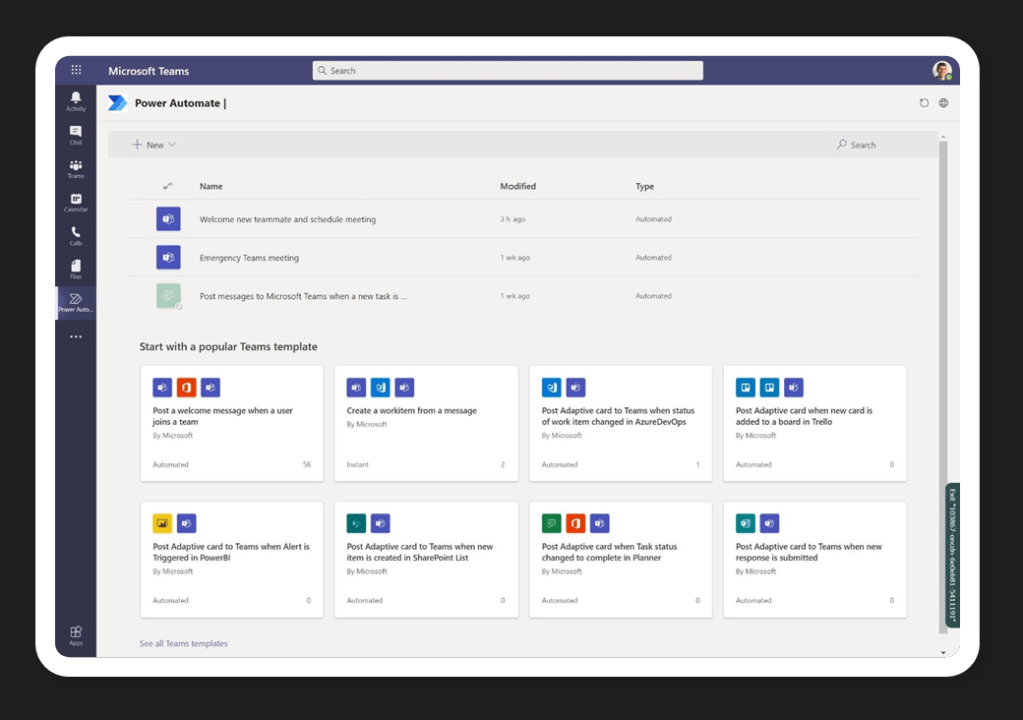1023x720 pixels.
Task: Click the expand arrows icon in table header
Action: point(168,186)
